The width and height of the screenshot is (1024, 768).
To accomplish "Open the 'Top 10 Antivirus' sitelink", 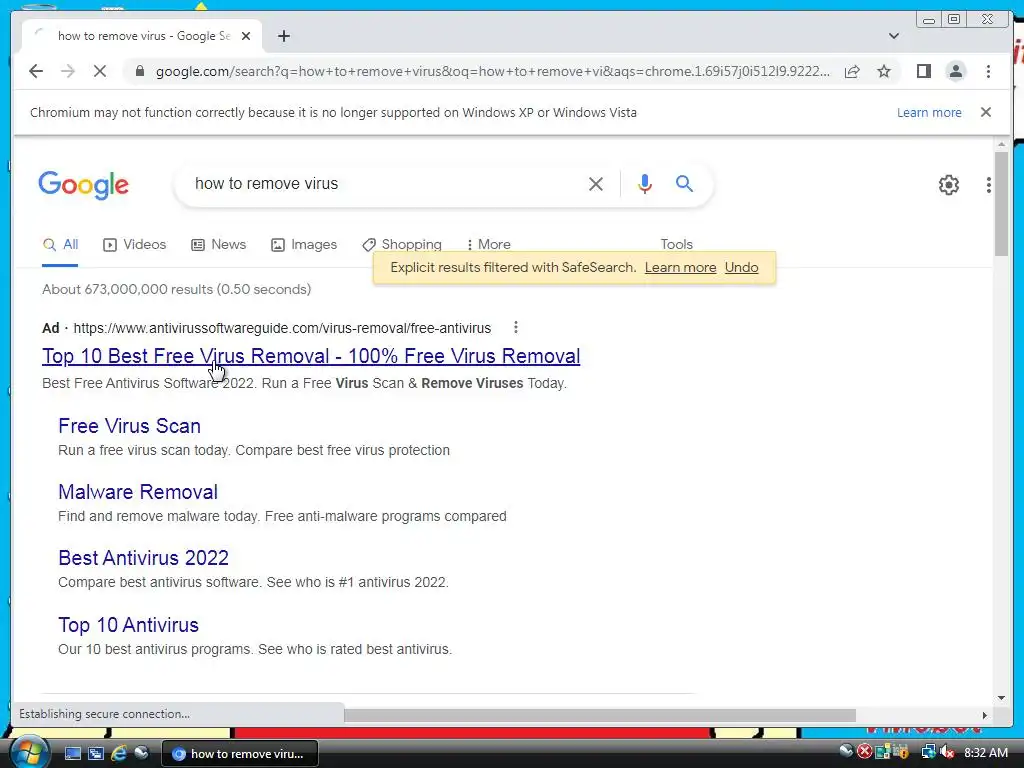I will coord(129,625).
